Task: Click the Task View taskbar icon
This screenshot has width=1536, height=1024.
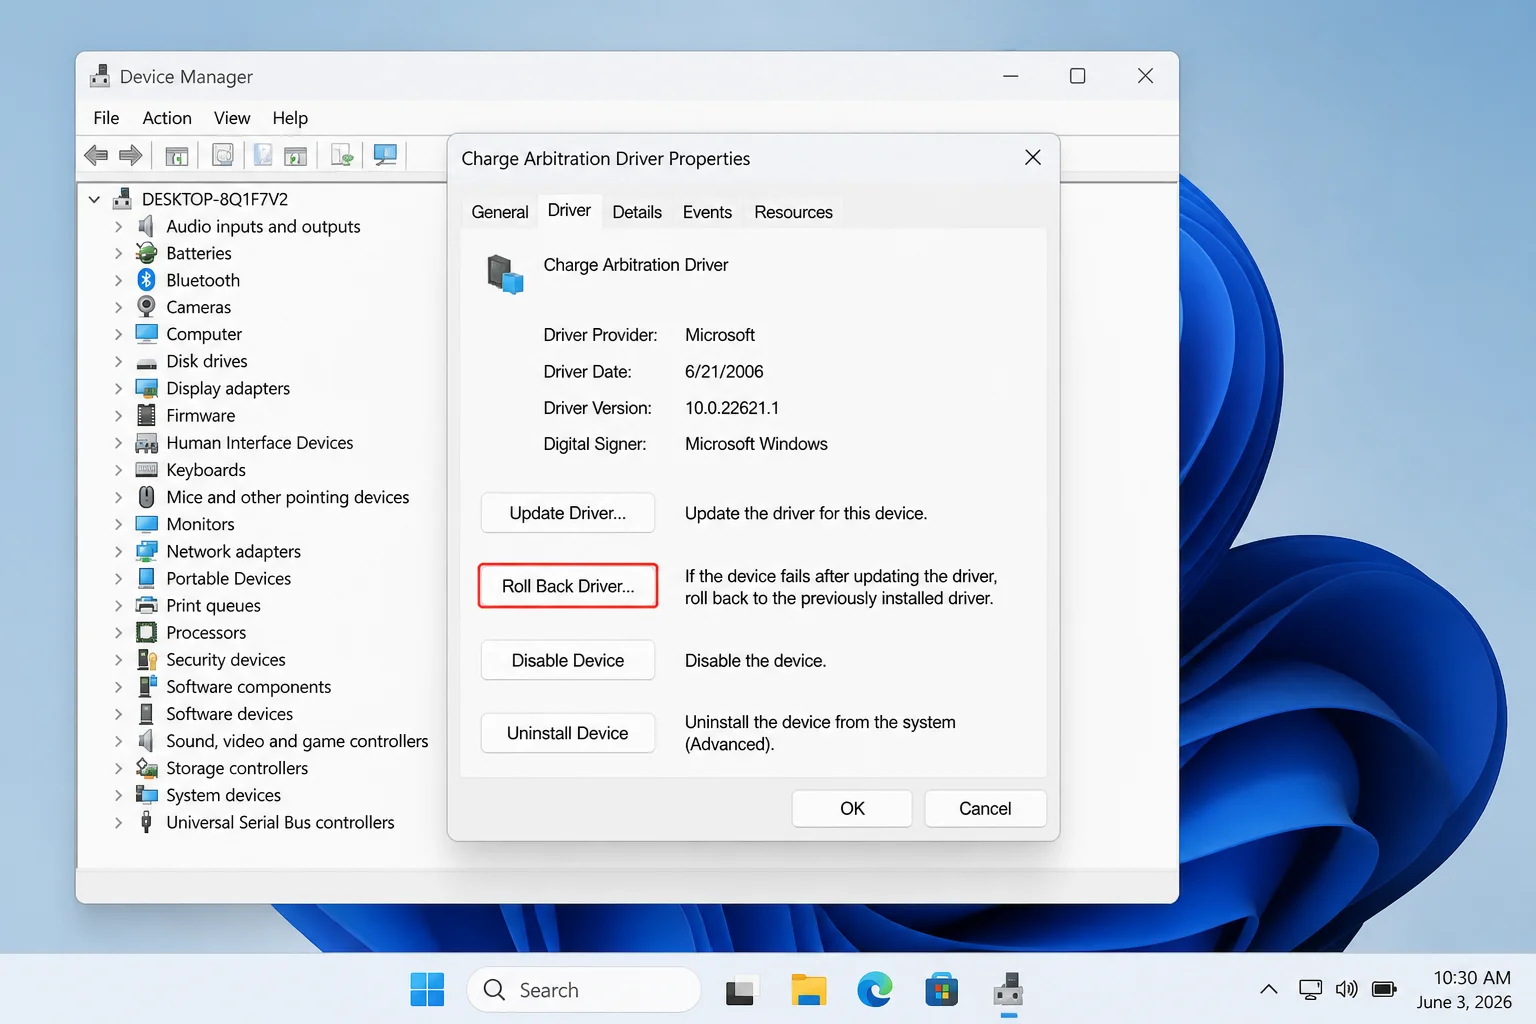Action: point(740,991)
